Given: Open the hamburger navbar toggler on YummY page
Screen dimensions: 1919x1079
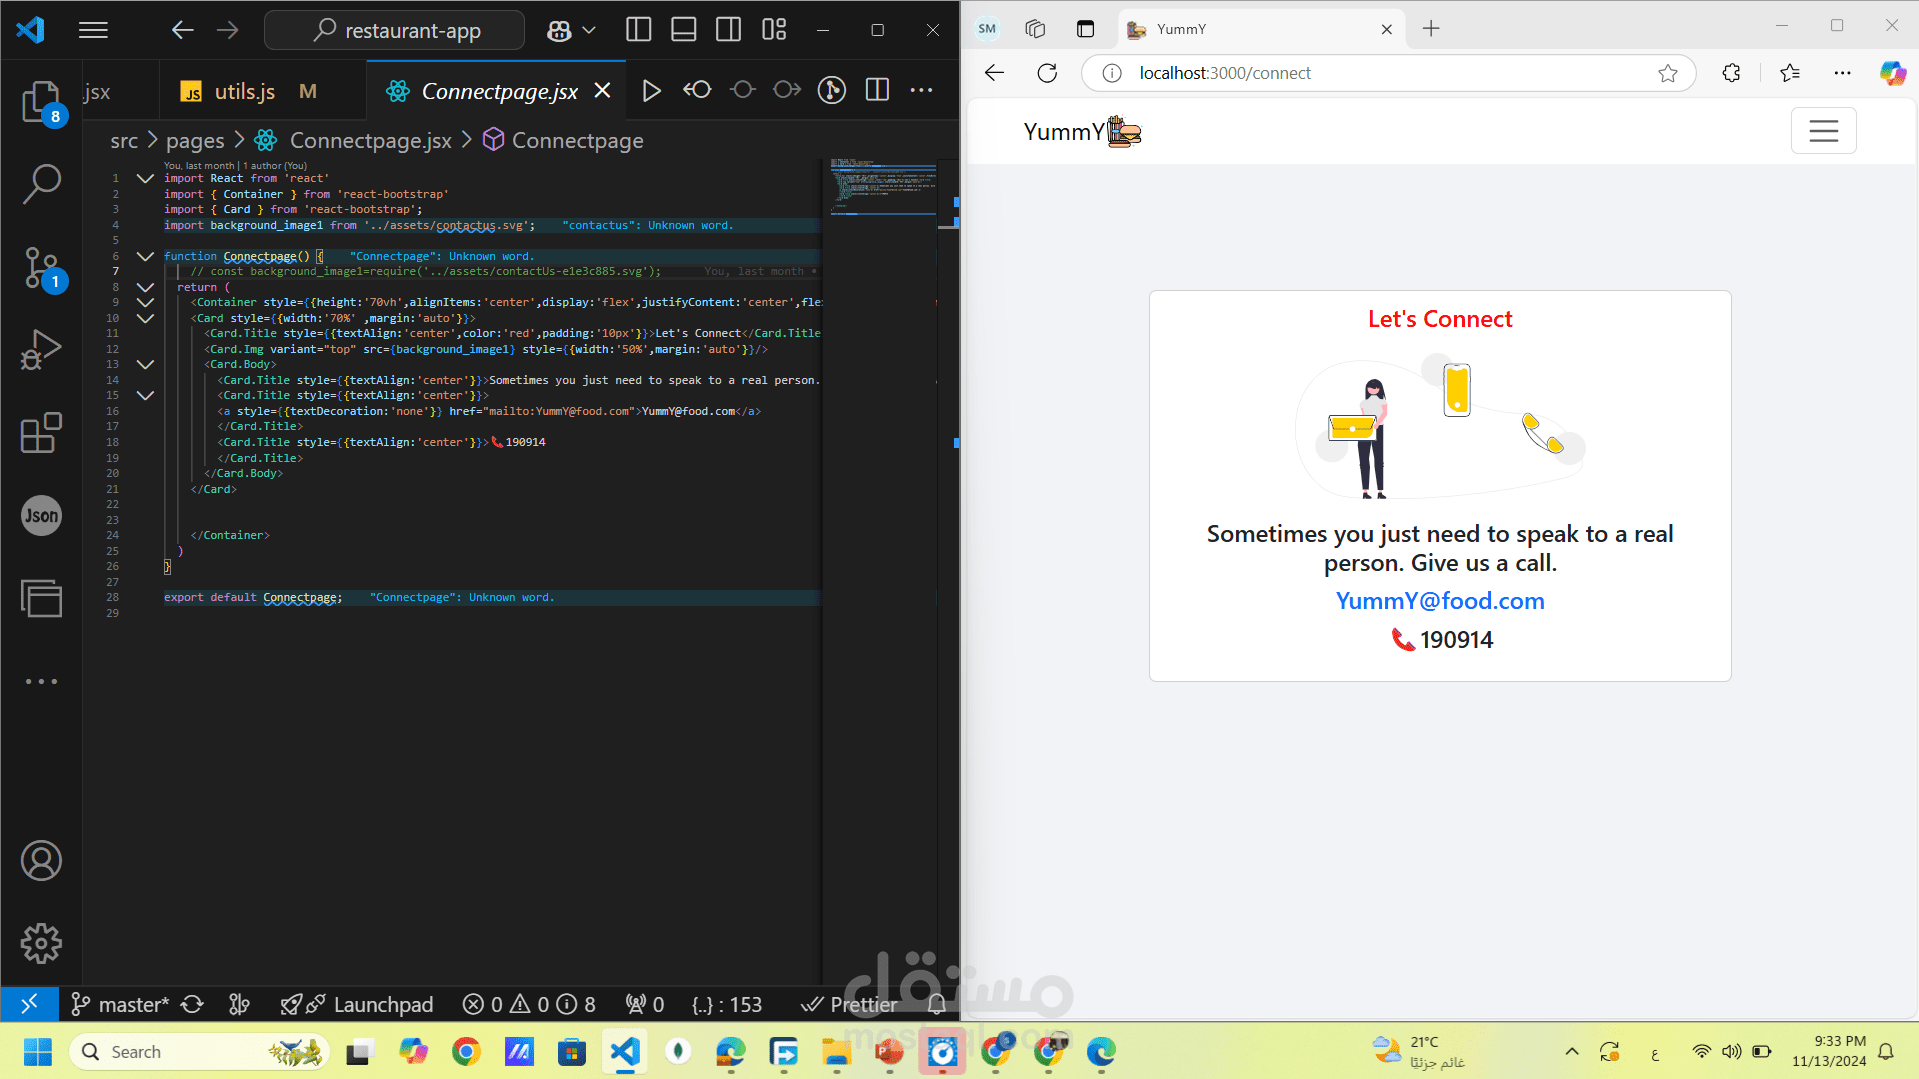Looking at the screenshot, I should tap(1823, 131).
